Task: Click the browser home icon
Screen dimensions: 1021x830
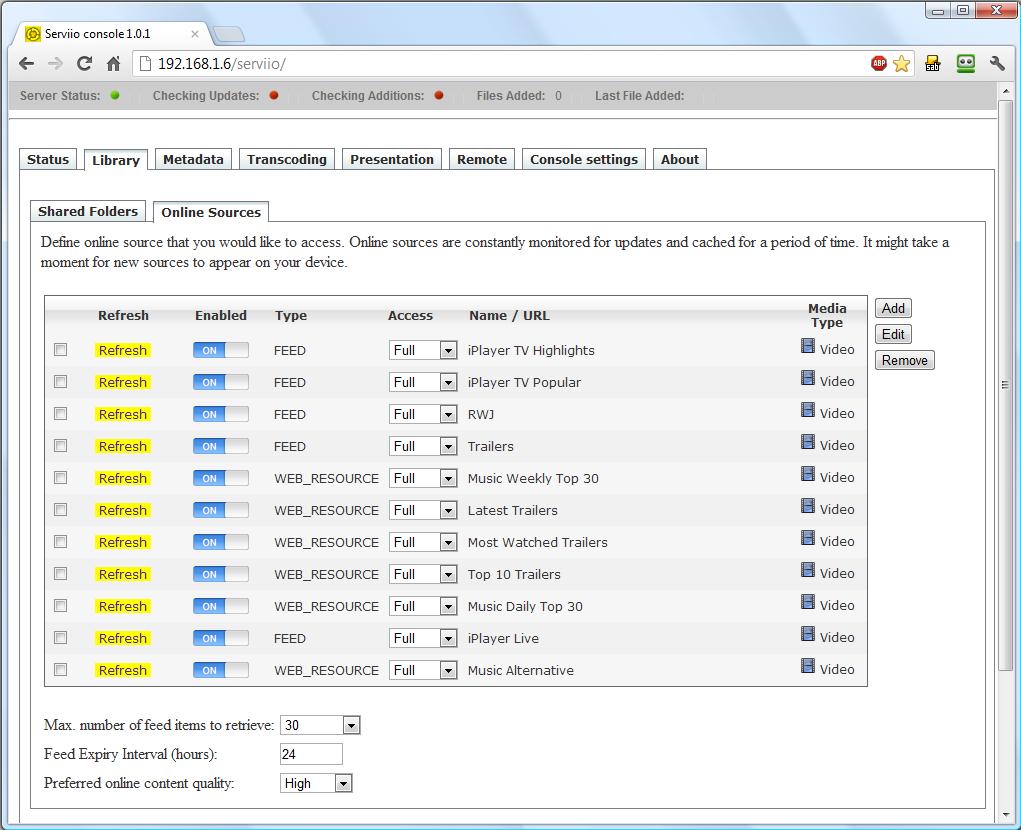Action: 113,64
